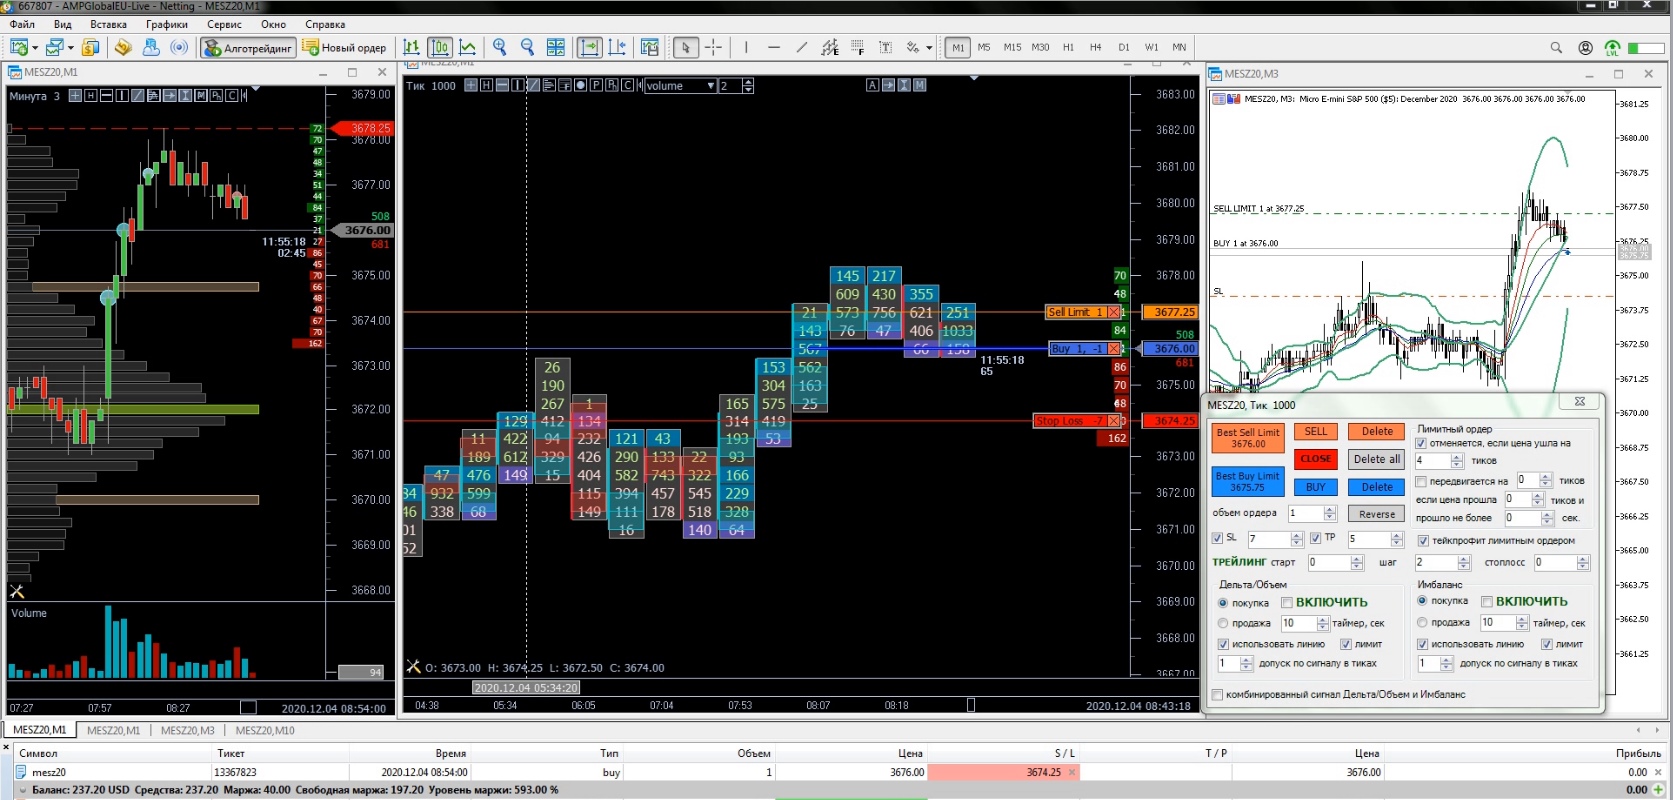
Task: Click the Delete all button
Action: [1377, 459]
